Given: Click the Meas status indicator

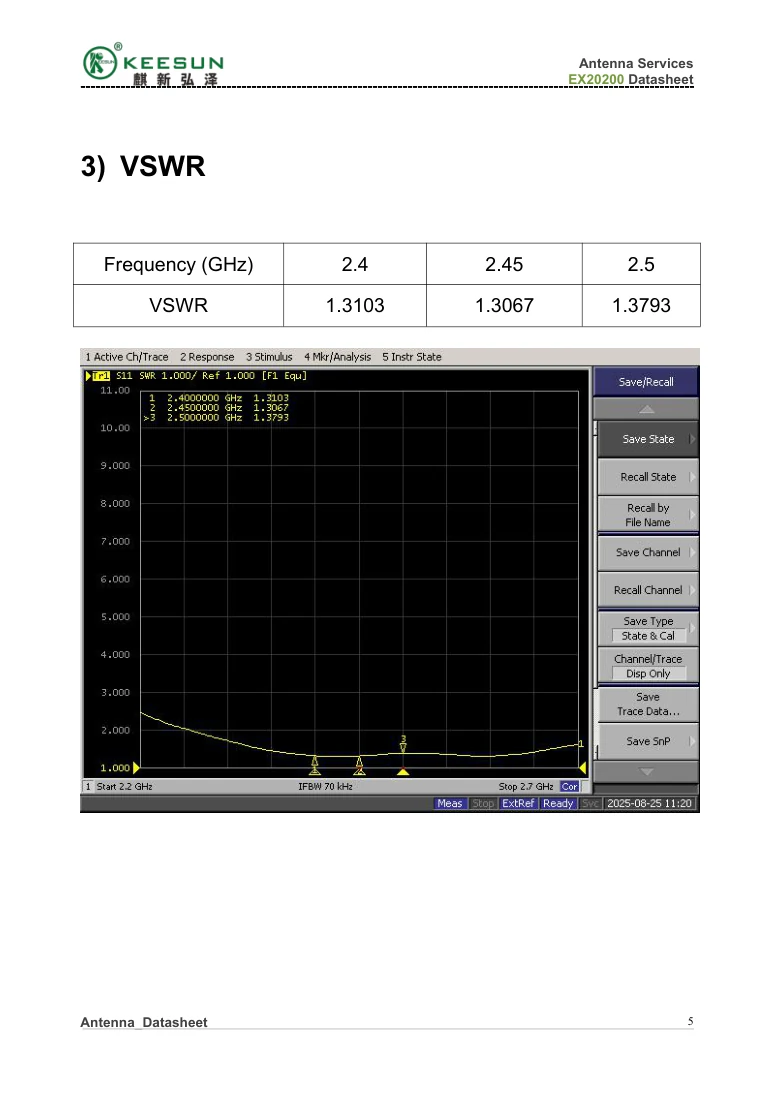Looking at the screenshot, I should pyautogui.click(x=449, y=803).
